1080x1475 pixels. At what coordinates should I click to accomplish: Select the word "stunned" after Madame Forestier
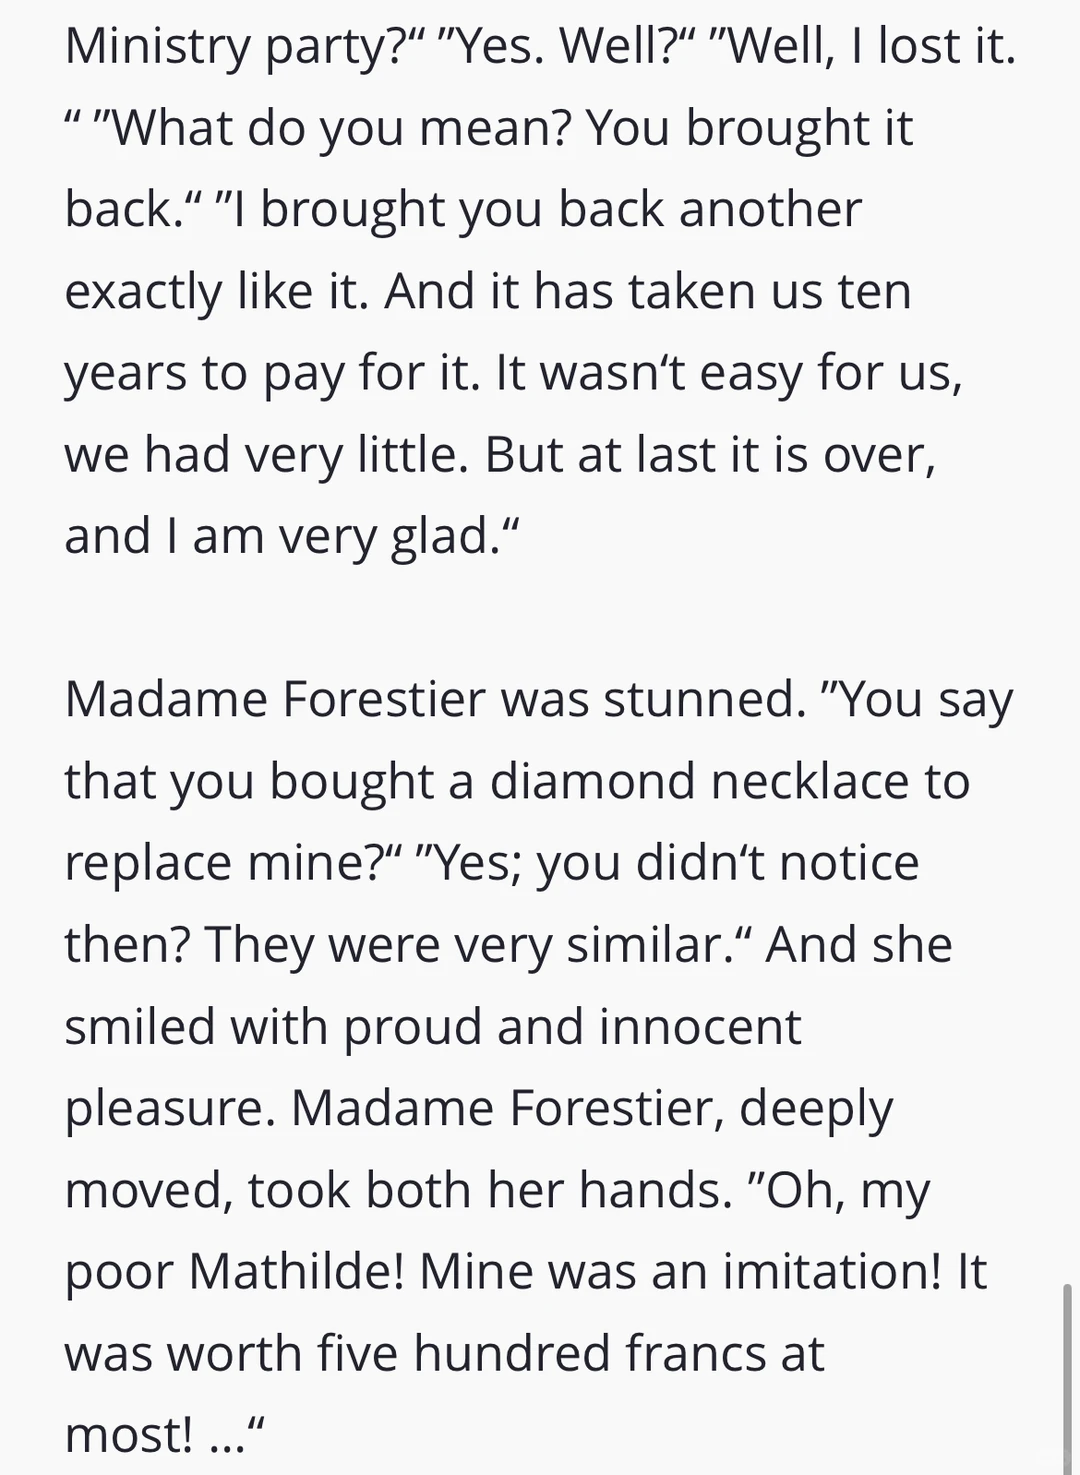click(703, 698)
